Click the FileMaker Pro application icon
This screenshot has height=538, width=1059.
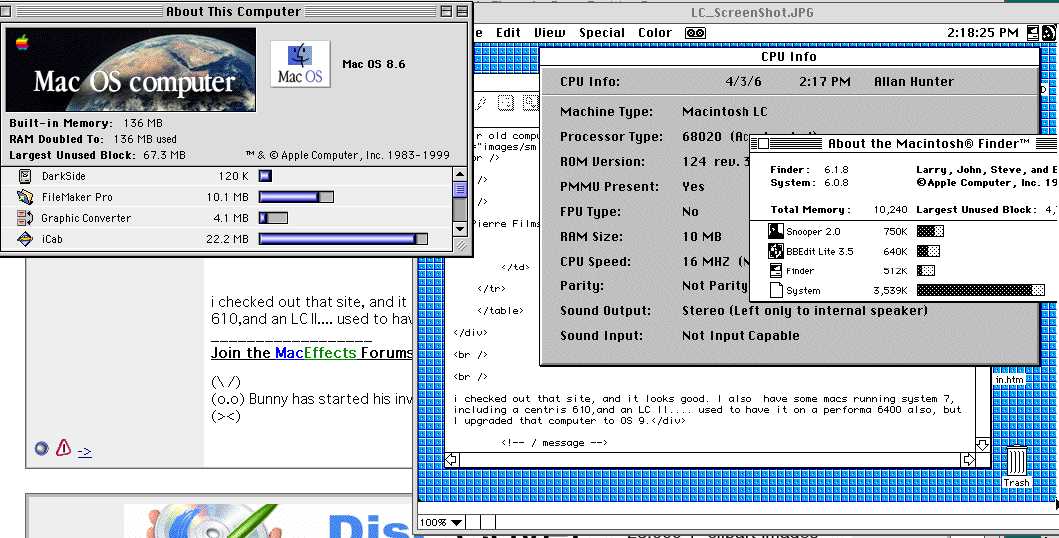(25, 197)
